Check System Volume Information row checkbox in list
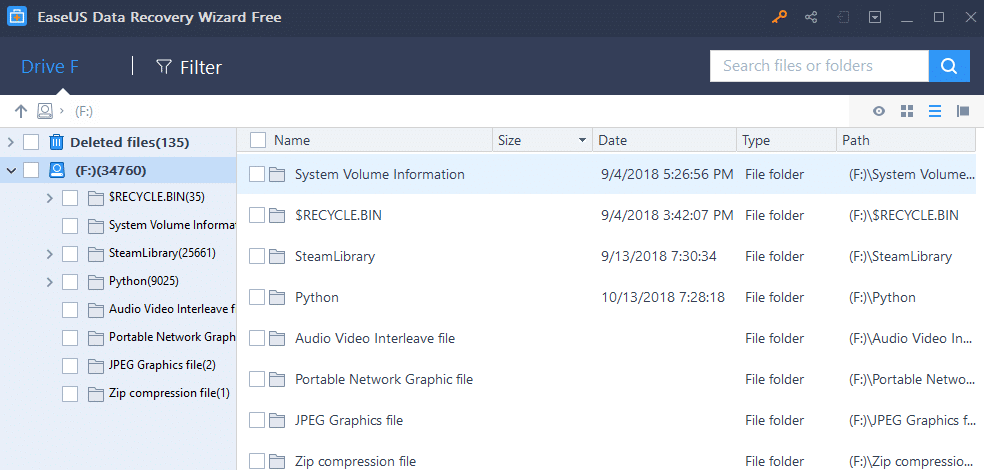The image size is (984, 470). click(x=257, y=174)
